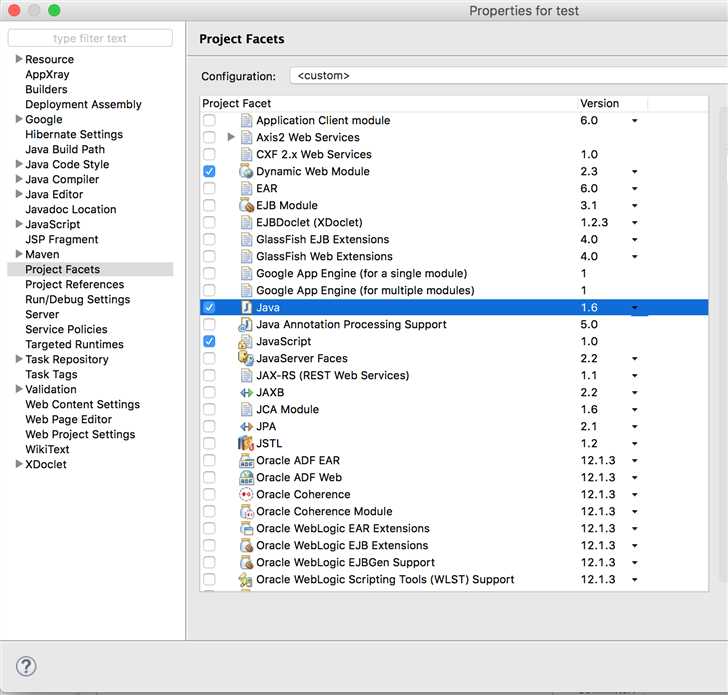Click the Oracle Coherence icon
This screenshot has height=695, width=728.
(x=246, y=494)
